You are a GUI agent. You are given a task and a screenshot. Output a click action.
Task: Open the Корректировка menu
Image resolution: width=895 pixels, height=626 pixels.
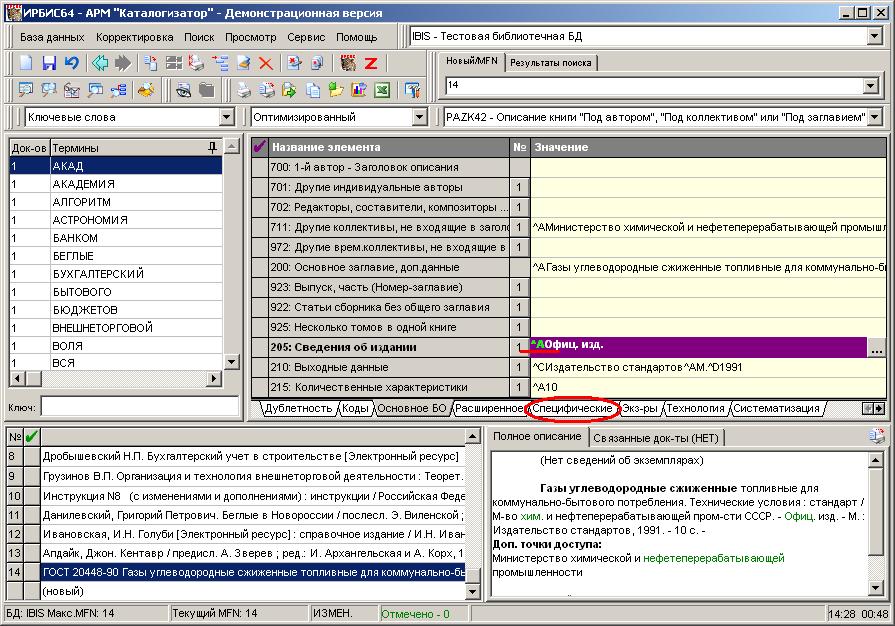coord(135,37)
